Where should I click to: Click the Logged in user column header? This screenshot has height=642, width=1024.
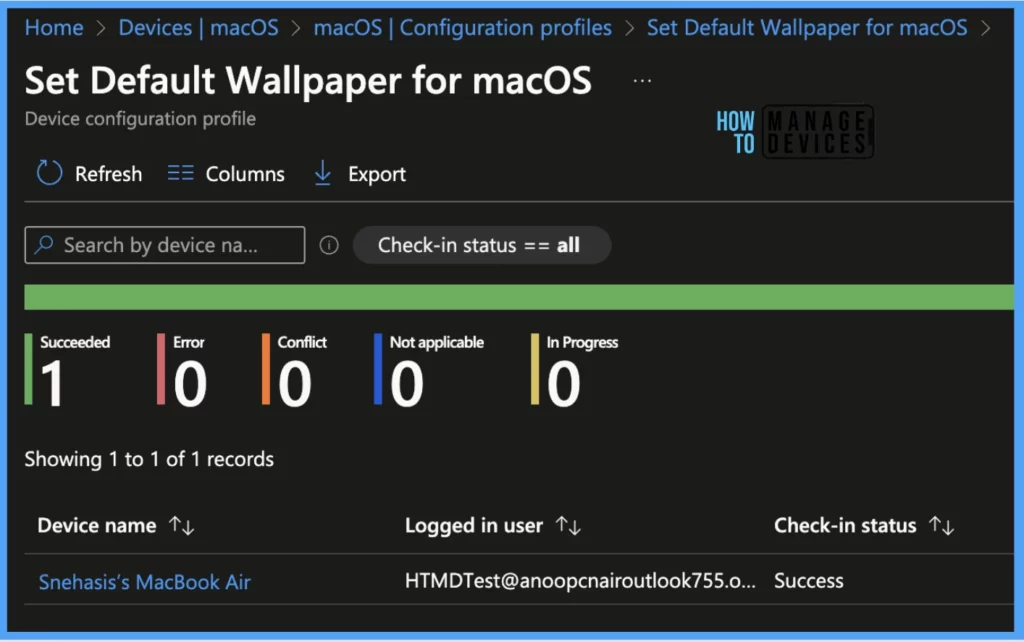(x=473, y=525)
